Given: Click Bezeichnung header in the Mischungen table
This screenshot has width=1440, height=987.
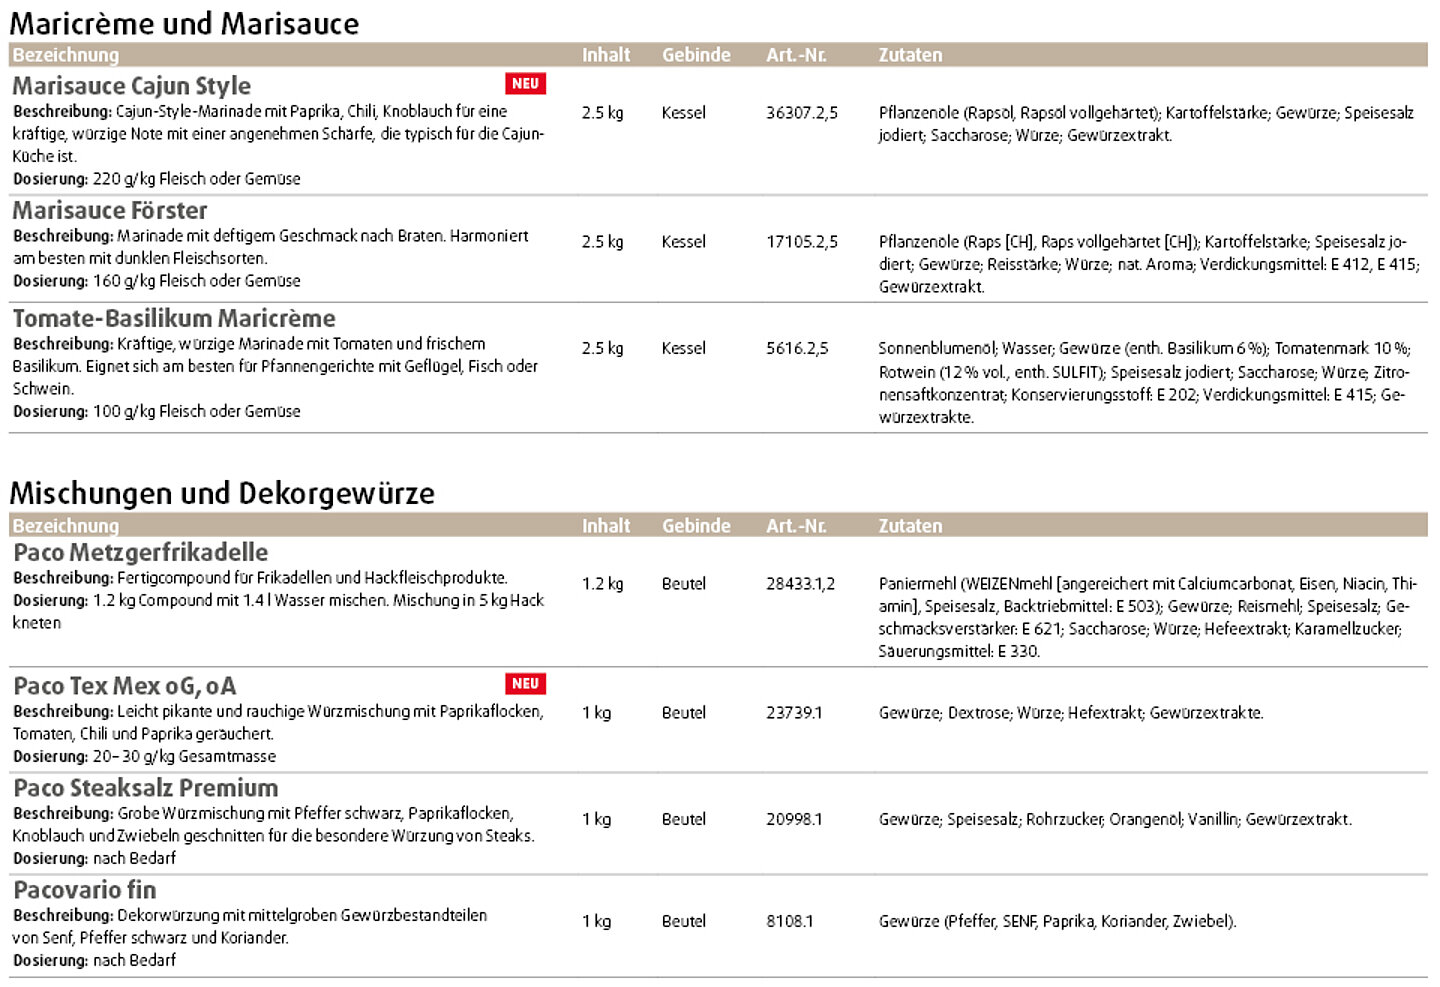Looking at the screenshot, I should click(x=65, y=526).
